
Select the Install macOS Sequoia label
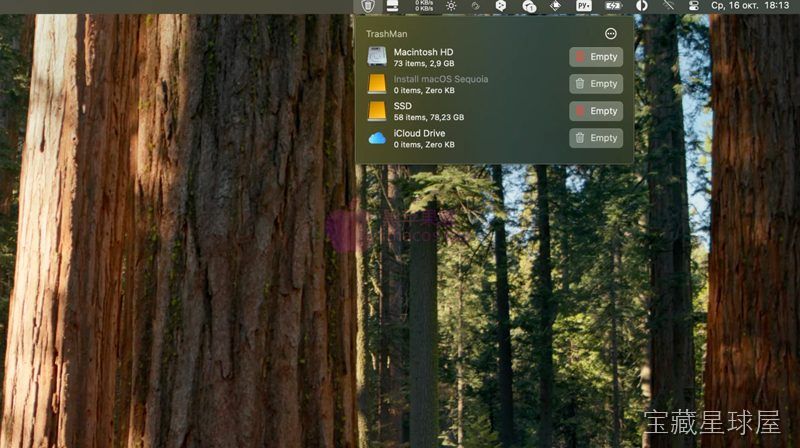pyautogui.click(x=441, y=79)
